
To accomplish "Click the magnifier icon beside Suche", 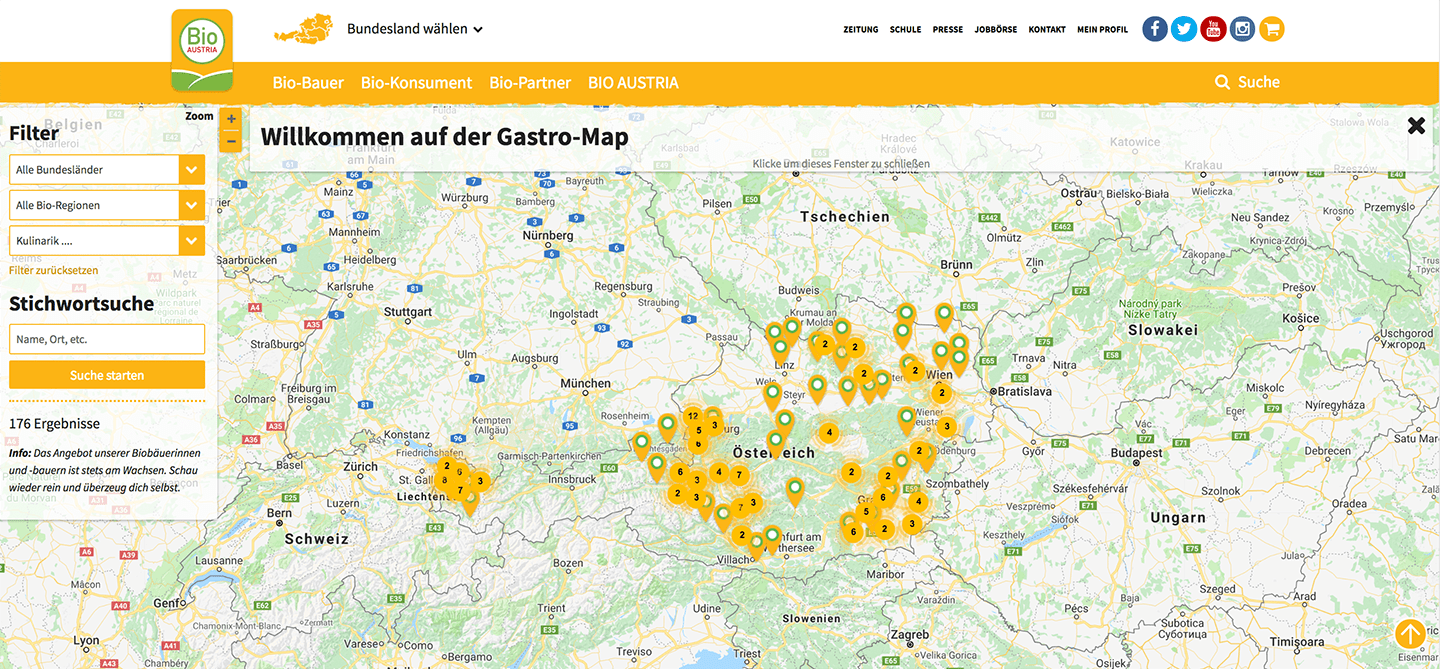I will (1222, 82).
